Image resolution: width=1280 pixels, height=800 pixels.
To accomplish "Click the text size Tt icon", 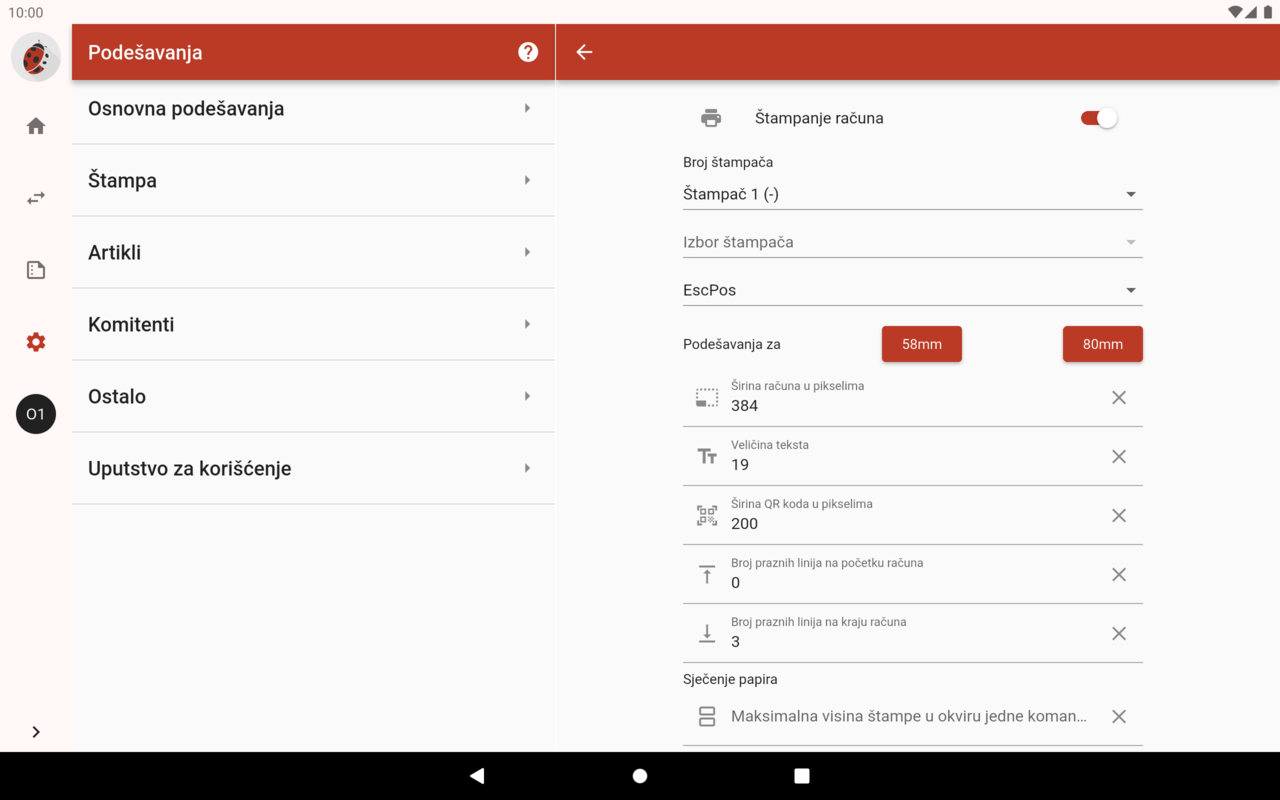I will point(707,457).
